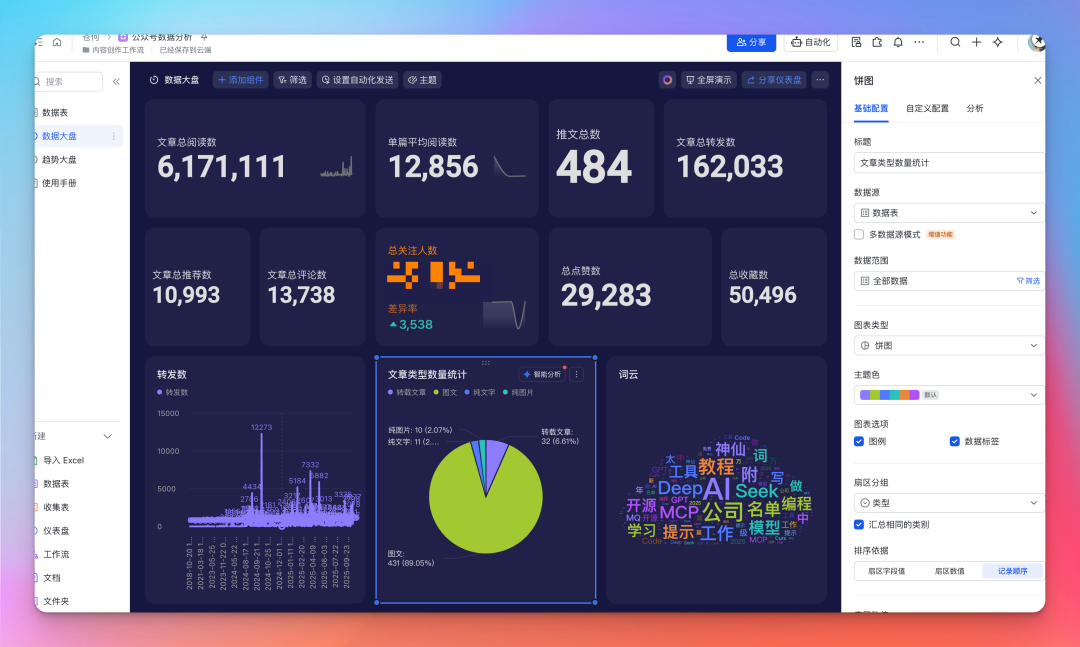Click the 内容创作工作流 folder breadcrumb
The width and height of the screenshot is (1080, 647).
point(114,50)
